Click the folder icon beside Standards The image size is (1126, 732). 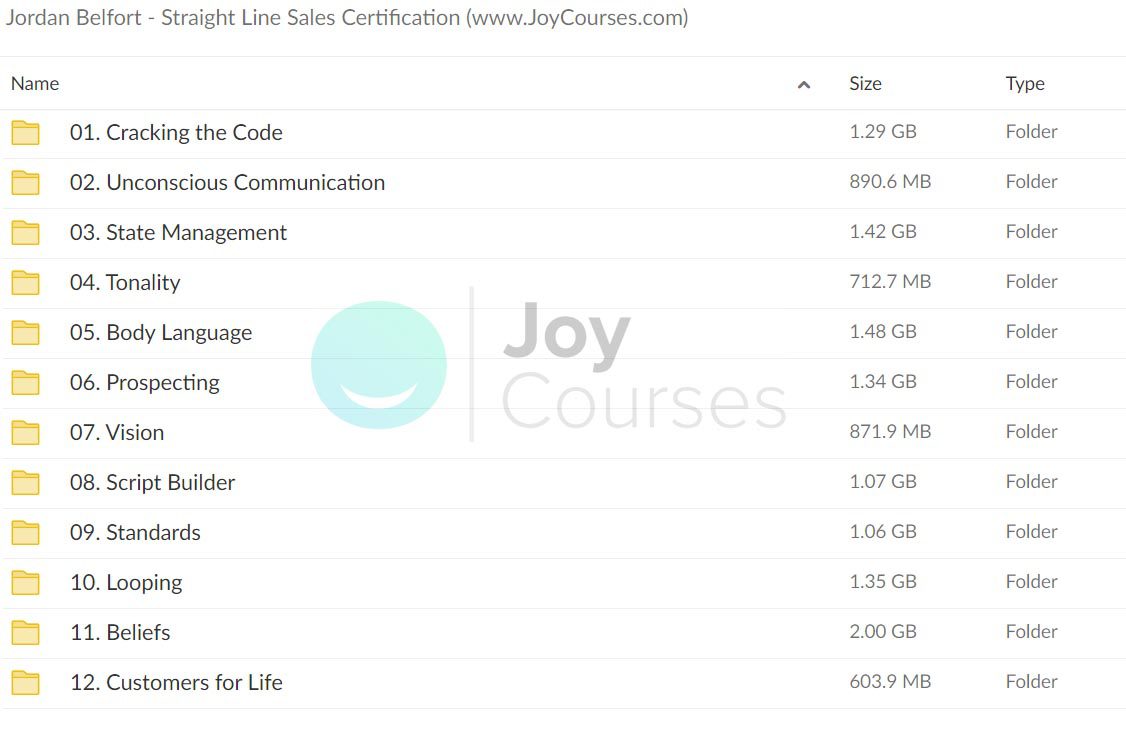click(x=25, y=532)
